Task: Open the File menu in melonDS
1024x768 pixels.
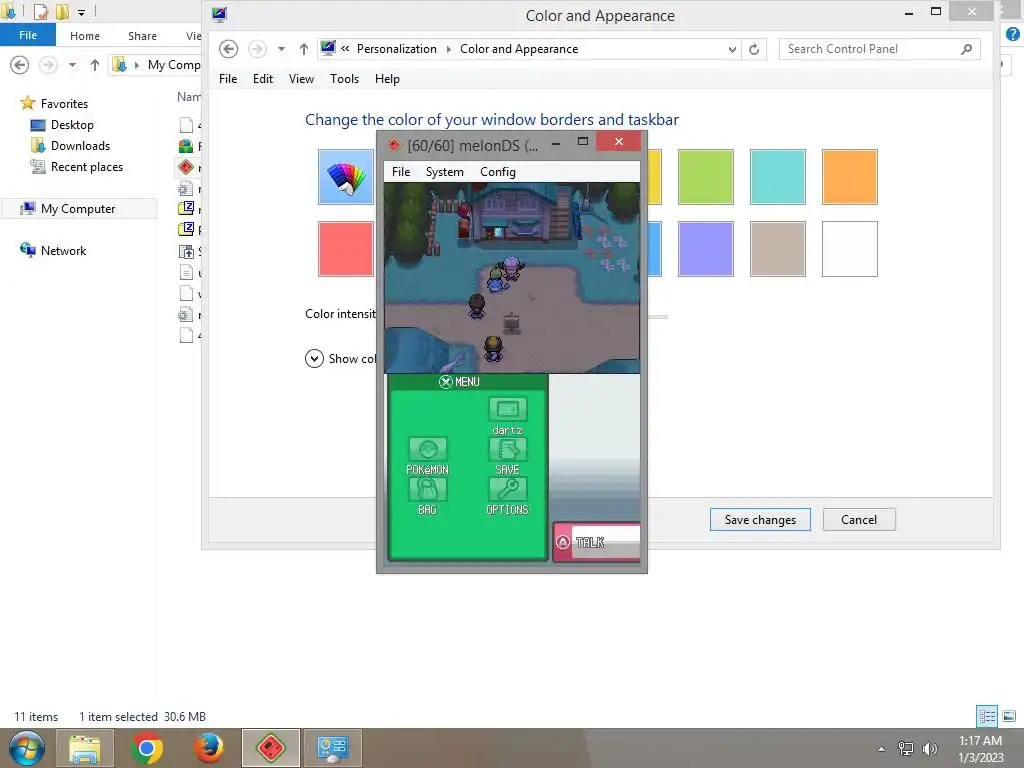Action: pyautogui.click(x=401, y=172)
